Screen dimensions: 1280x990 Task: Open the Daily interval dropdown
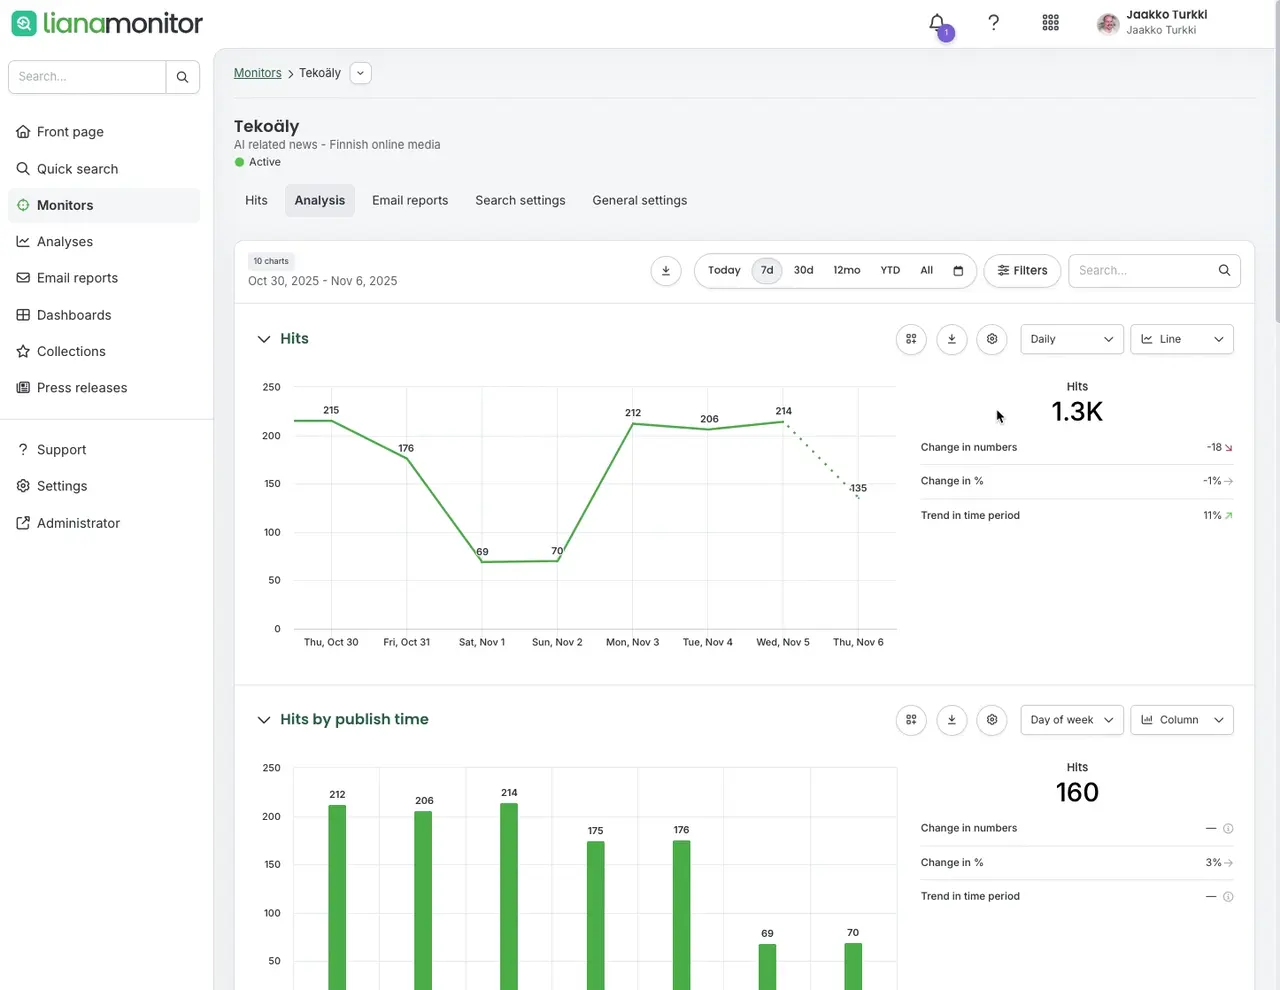tap(1072, 339)
